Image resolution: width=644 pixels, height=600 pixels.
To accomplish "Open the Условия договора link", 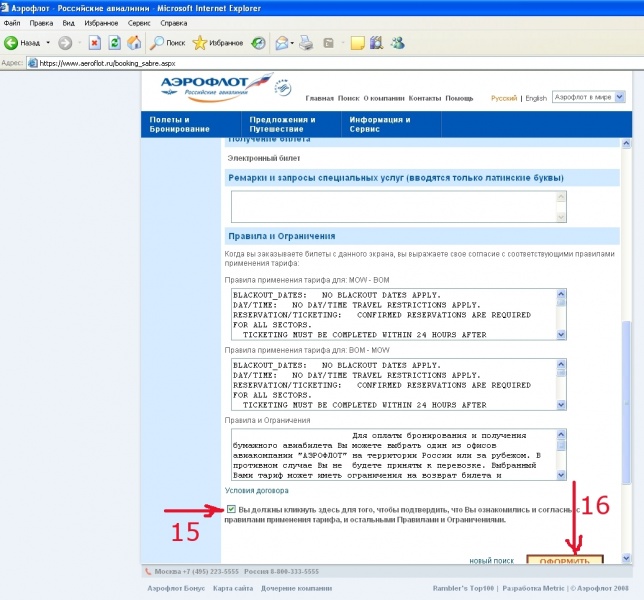I will click(x=256, y=490).
